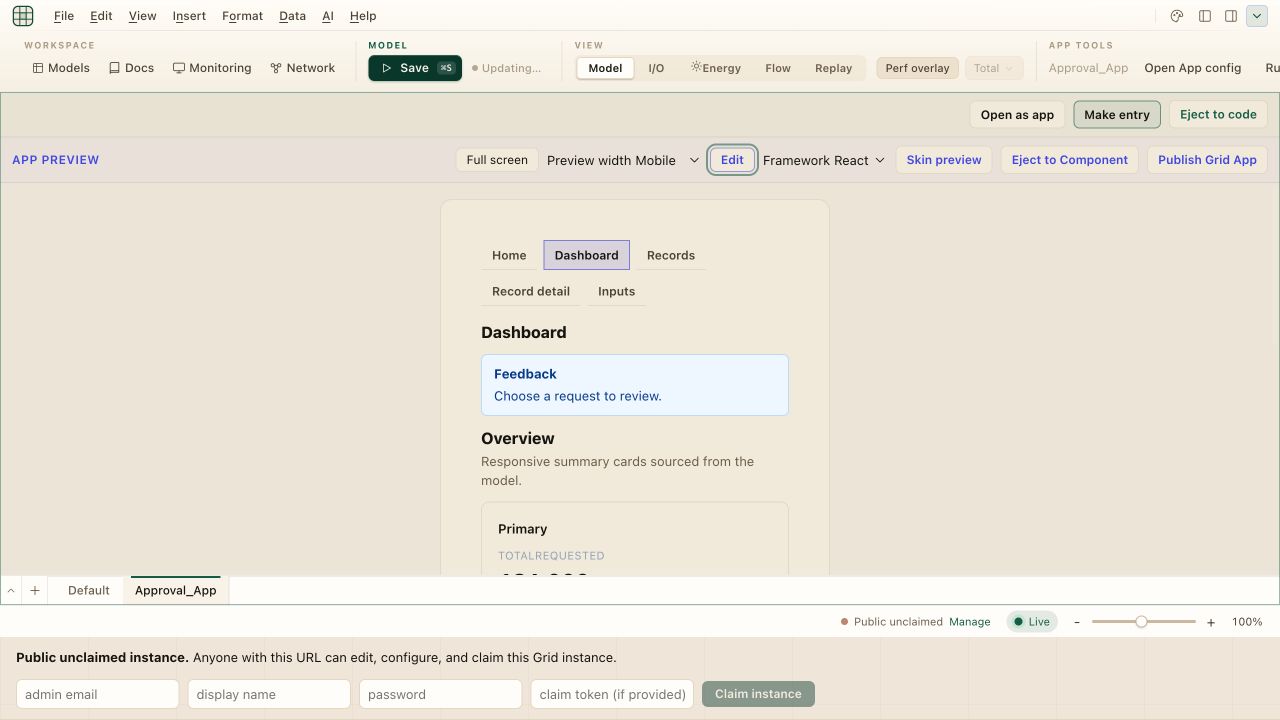Click the zoom in plus icon
This screenshot has width=1280, height=720.
[x=1211, y=622]
